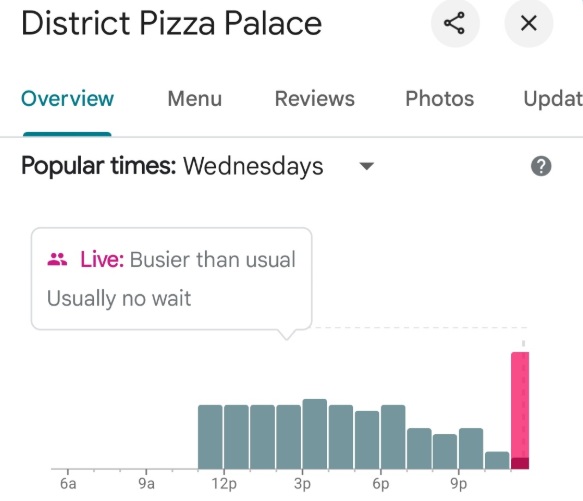Expand the Wednesdays day dropdown arrow

point(367,166)
